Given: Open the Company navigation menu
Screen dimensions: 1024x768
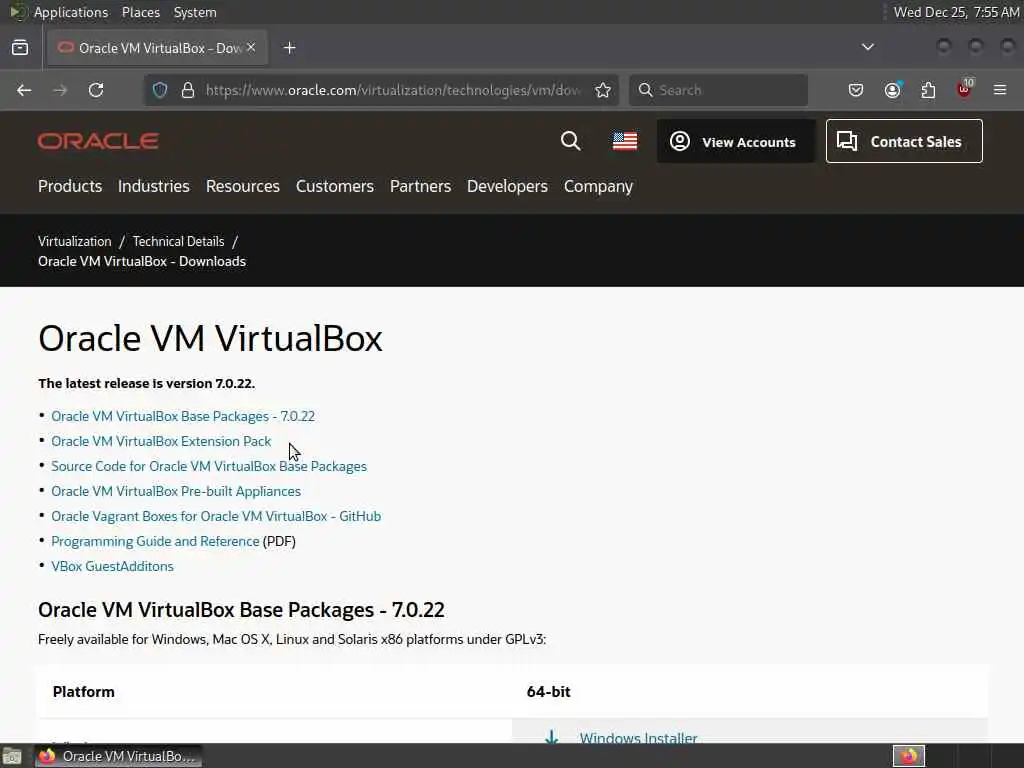Looking at the screenshot, I should click(598, 186).
